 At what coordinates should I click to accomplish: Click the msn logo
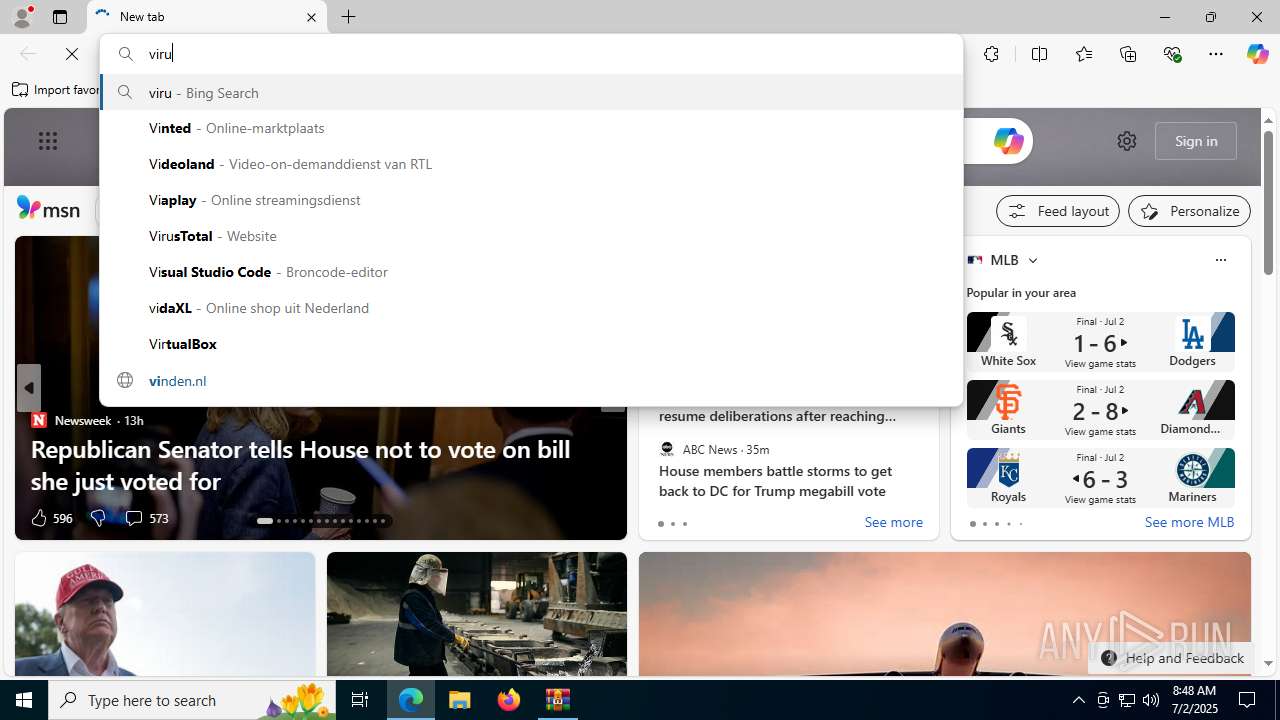pyautogui.click(x=48, y=209)
